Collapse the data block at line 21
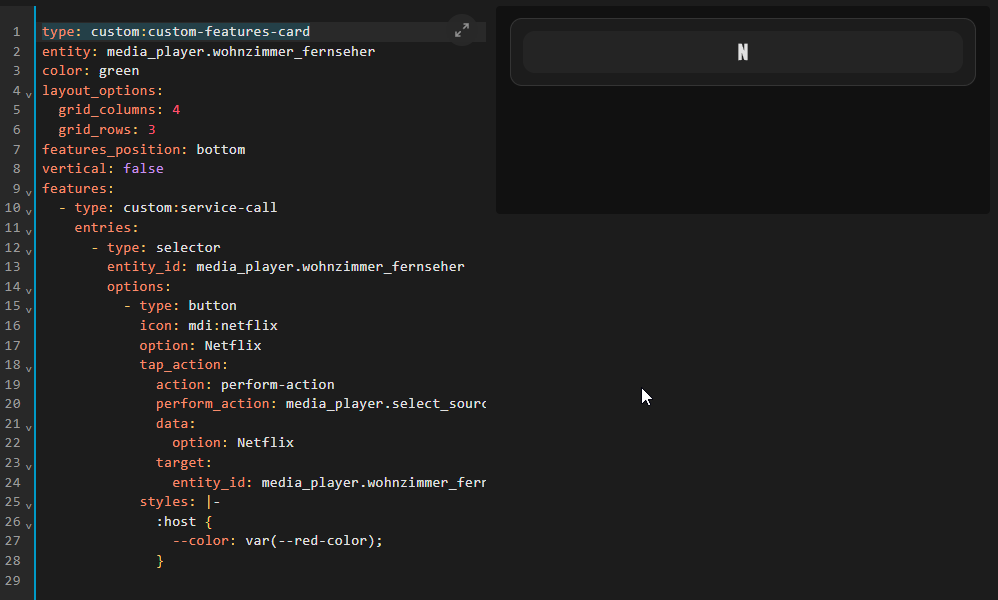This screenshot has height=600, width=998. click(x=28, y=426)
